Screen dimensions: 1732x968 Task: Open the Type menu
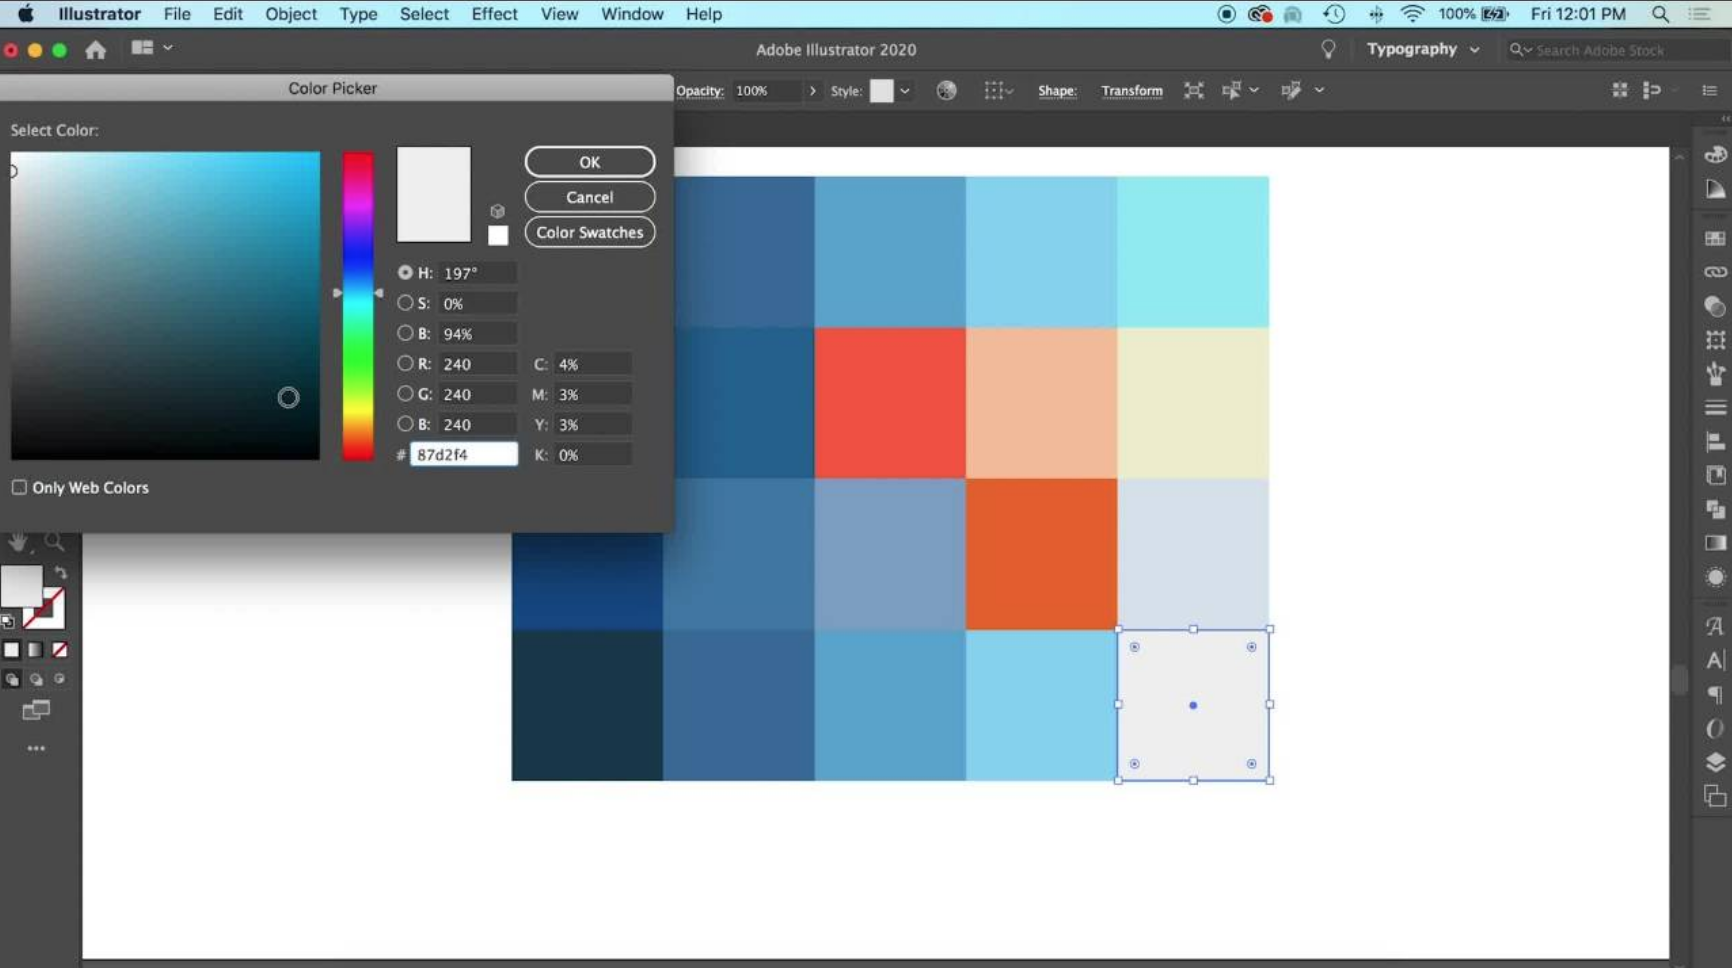point(358,14)
